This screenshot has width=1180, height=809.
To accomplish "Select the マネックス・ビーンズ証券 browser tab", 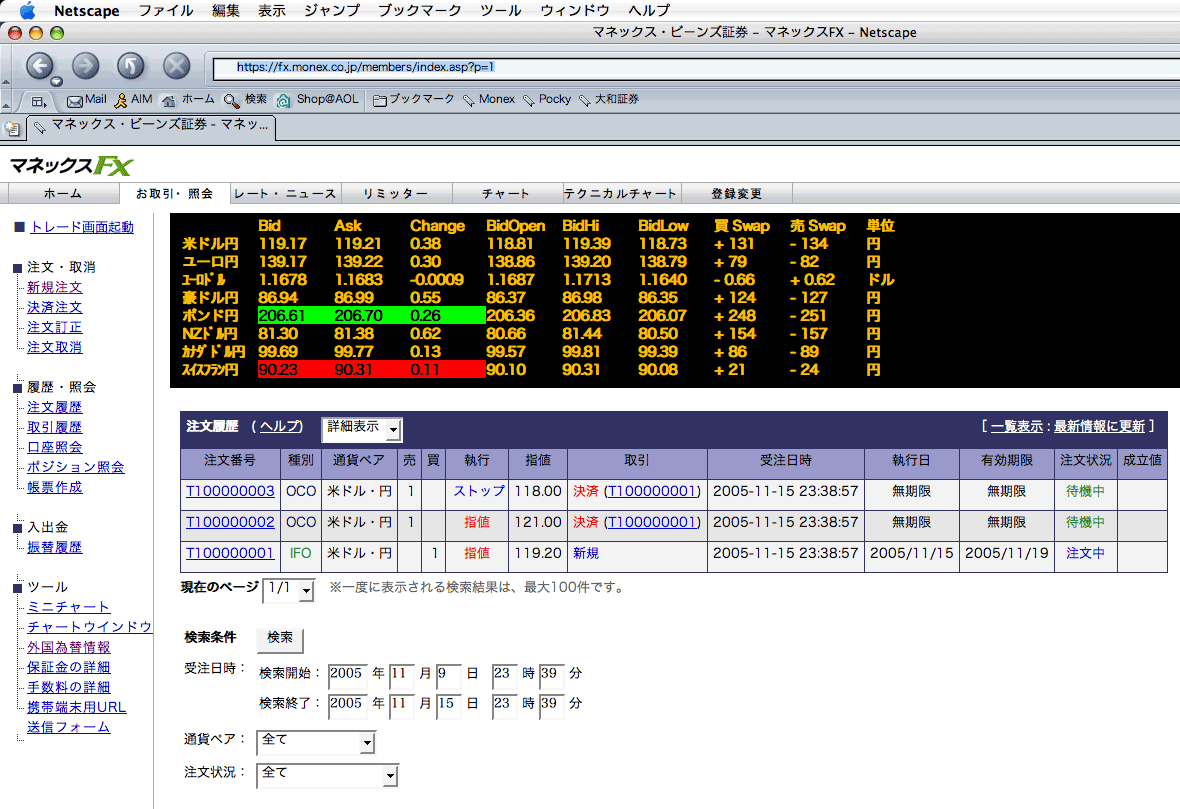I will click(152, 126).
